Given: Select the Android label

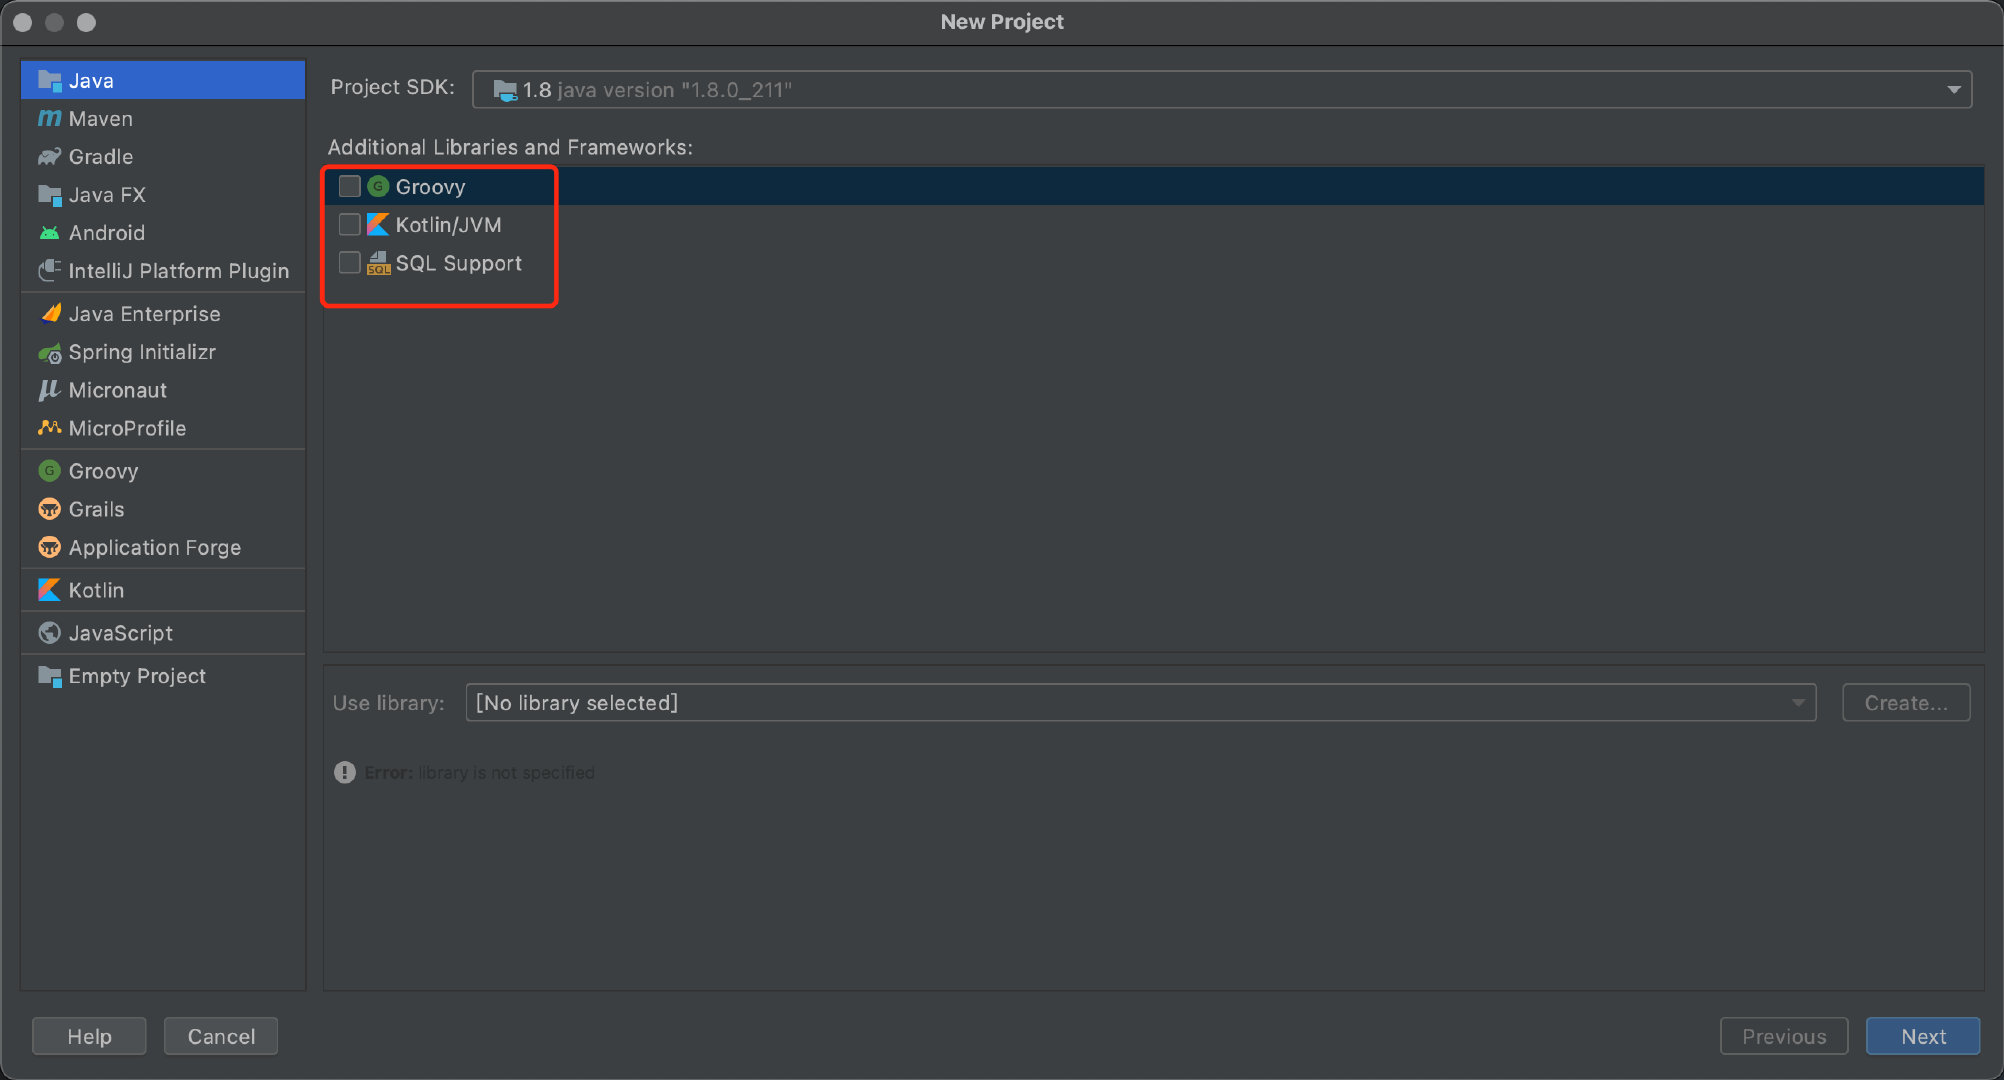Looking at the screenshot, I should click(x=107, y=233).
